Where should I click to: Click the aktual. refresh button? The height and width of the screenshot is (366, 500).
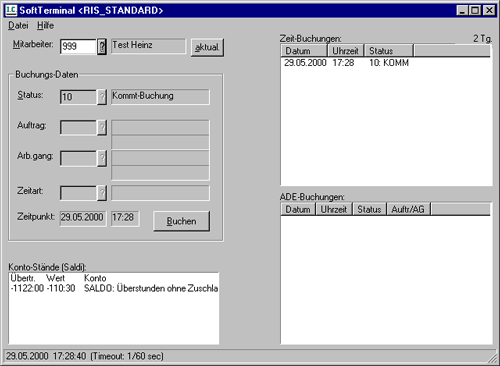point(207,47)
